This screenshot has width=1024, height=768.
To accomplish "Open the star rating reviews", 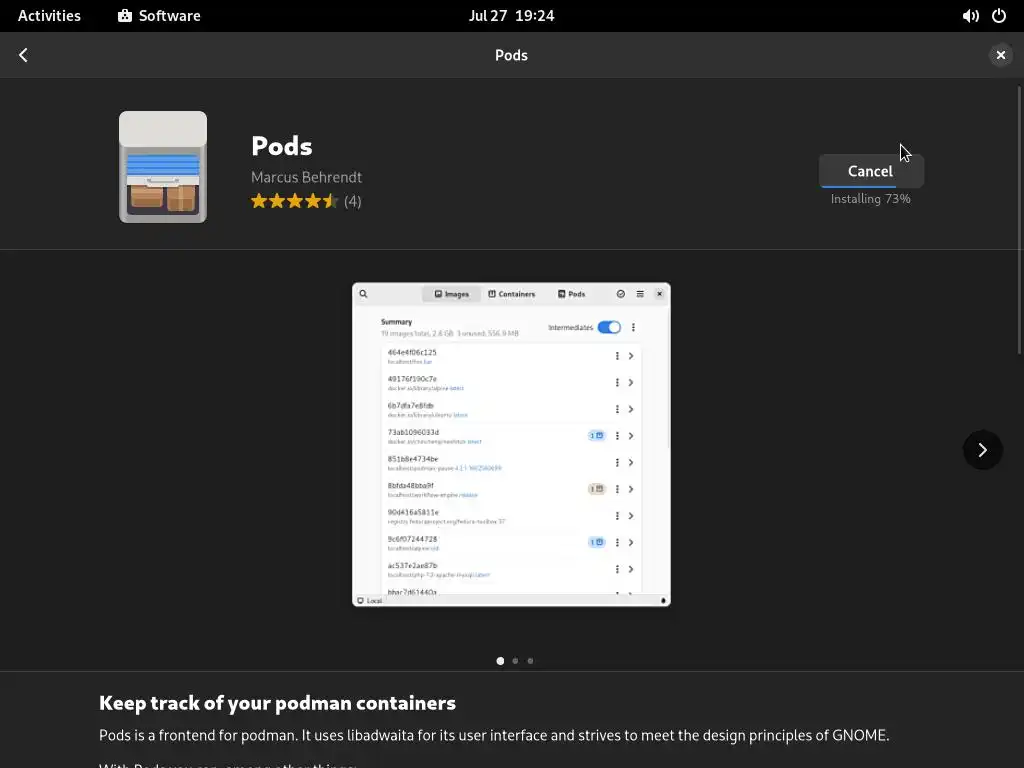I will (295, 201).
